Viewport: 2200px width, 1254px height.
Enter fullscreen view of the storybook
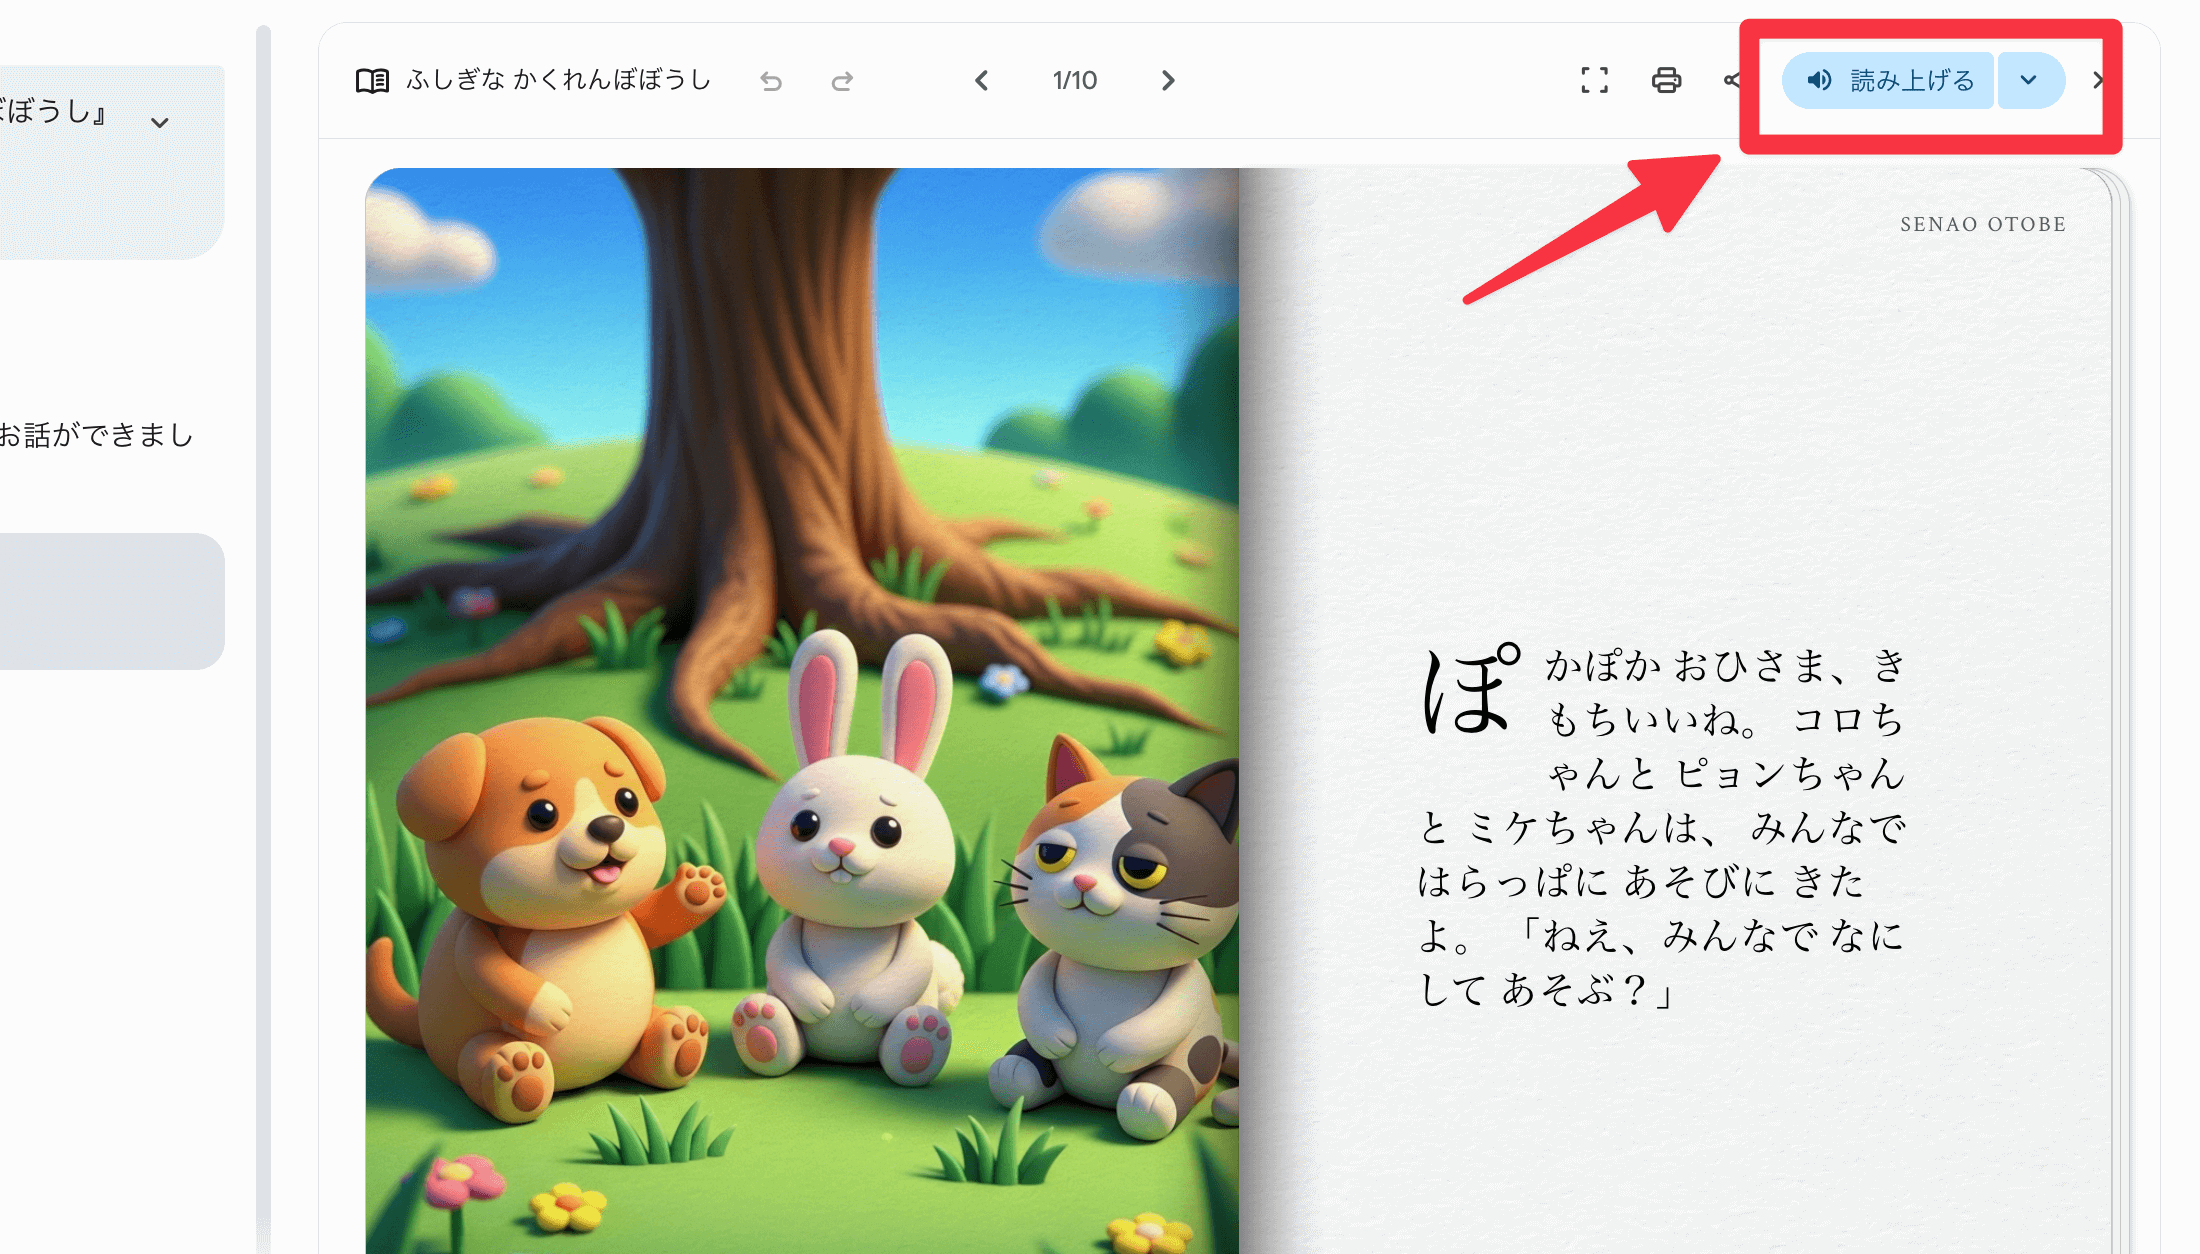[x=1594, y=81]
